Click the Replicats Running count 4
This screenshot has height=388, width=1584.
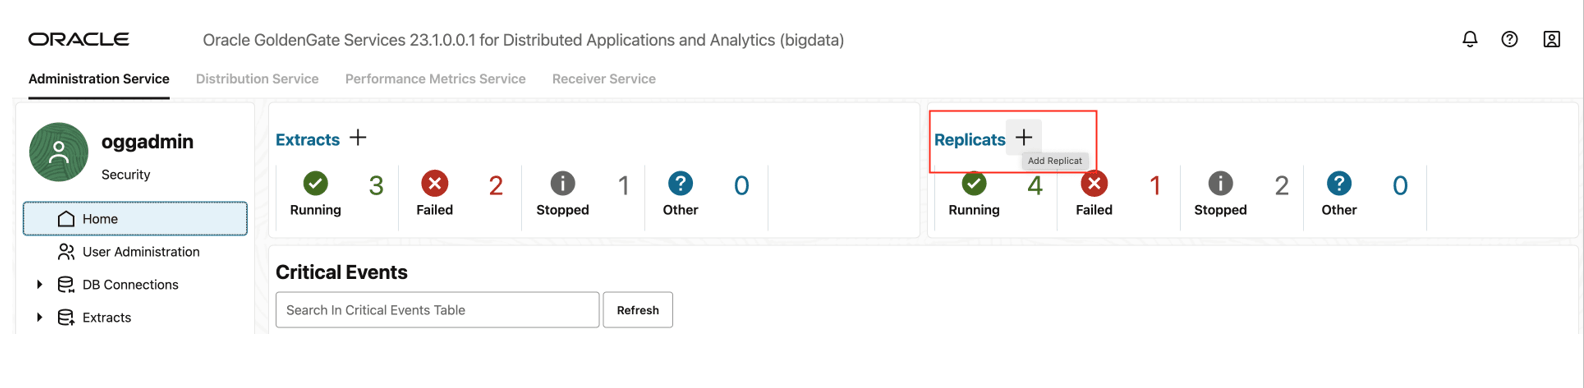pos(1035,186)
